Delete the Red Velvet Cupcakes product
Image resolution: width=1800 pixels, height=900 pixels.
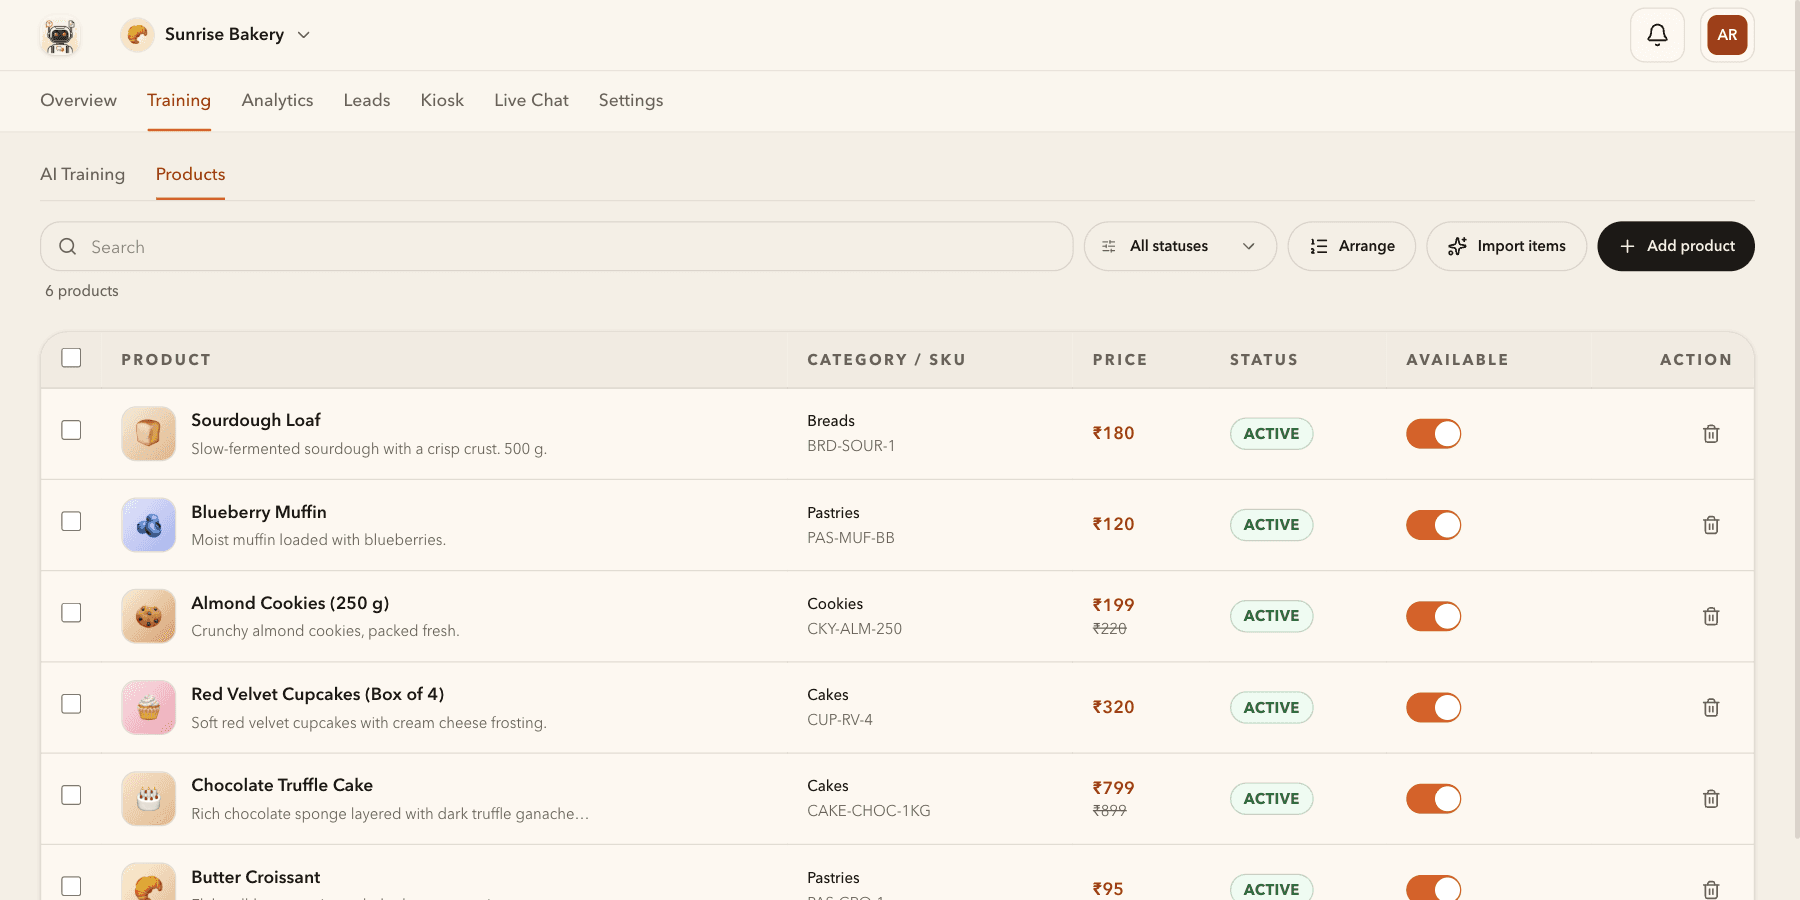tap(1711, 708)
